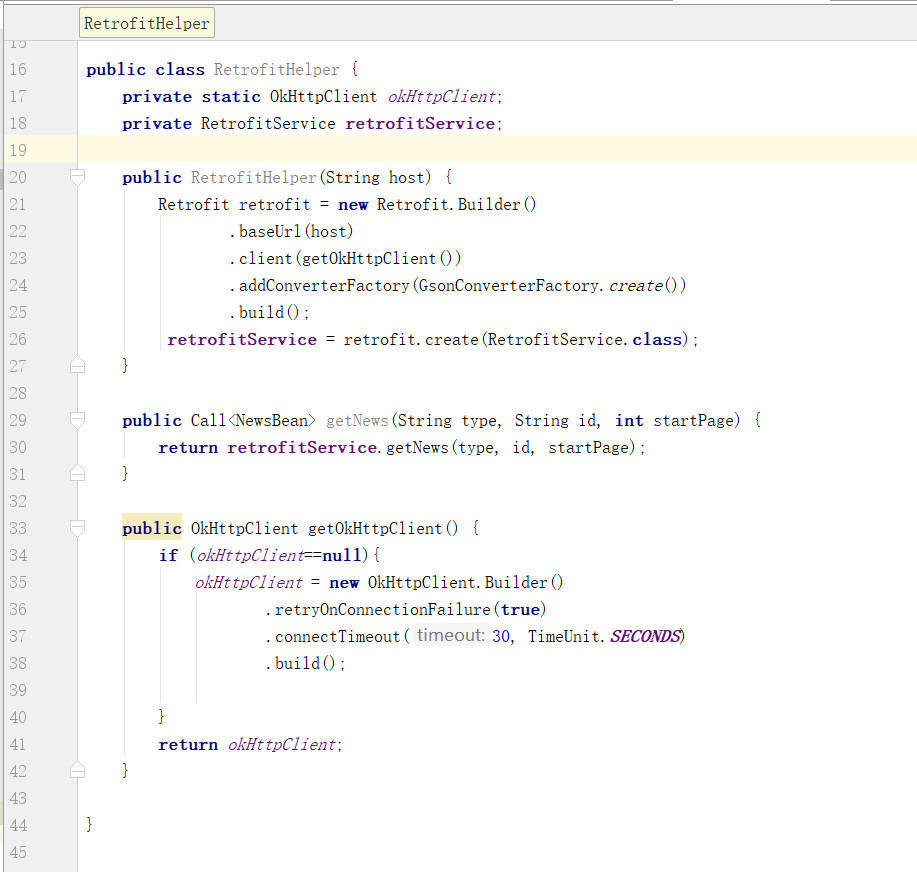Click the value 30 in connectTimeout
This screenshot has height=872, width=917.
click(501, 636)
